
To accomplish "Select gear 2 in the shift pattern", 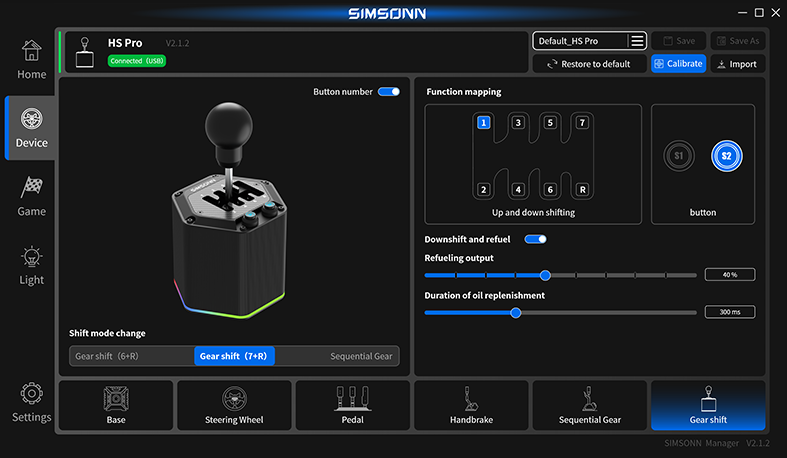I will tap(483, 190).
